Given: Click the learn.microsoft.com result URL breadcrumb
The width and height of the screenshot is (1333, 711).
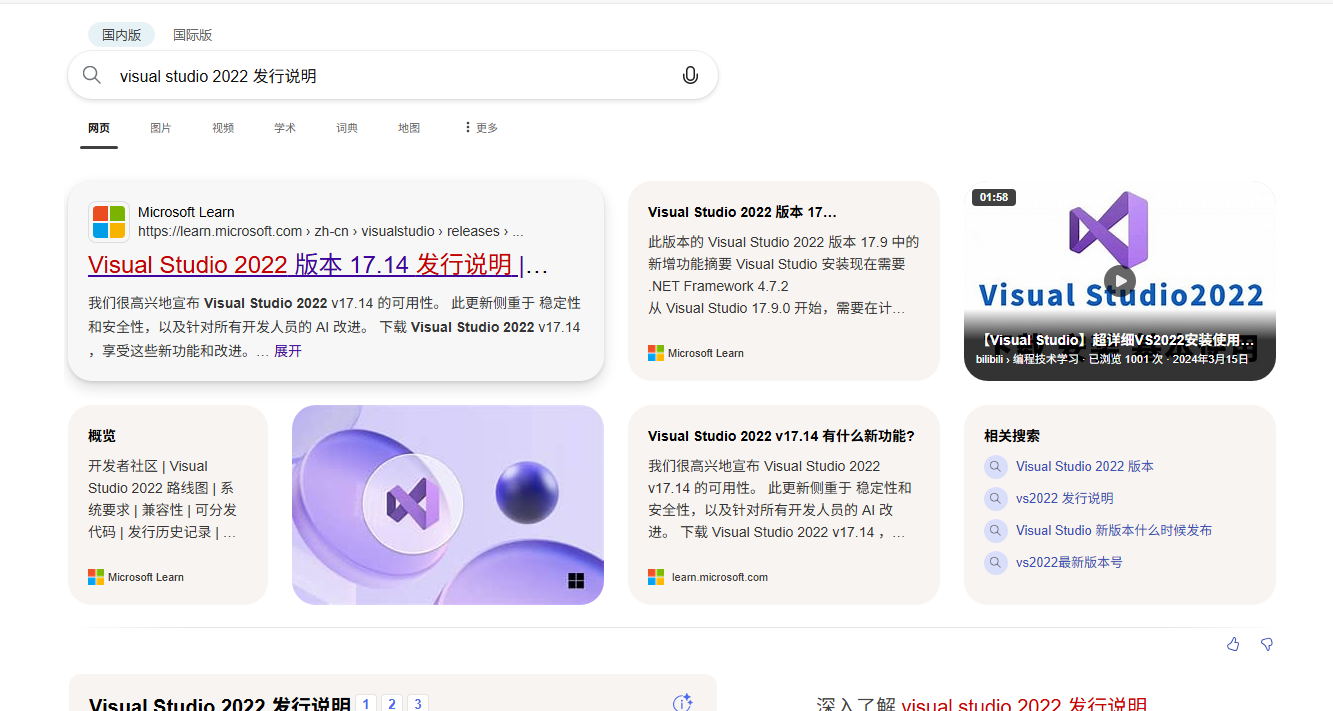Looking at the screenshot, I should (330, 231).
